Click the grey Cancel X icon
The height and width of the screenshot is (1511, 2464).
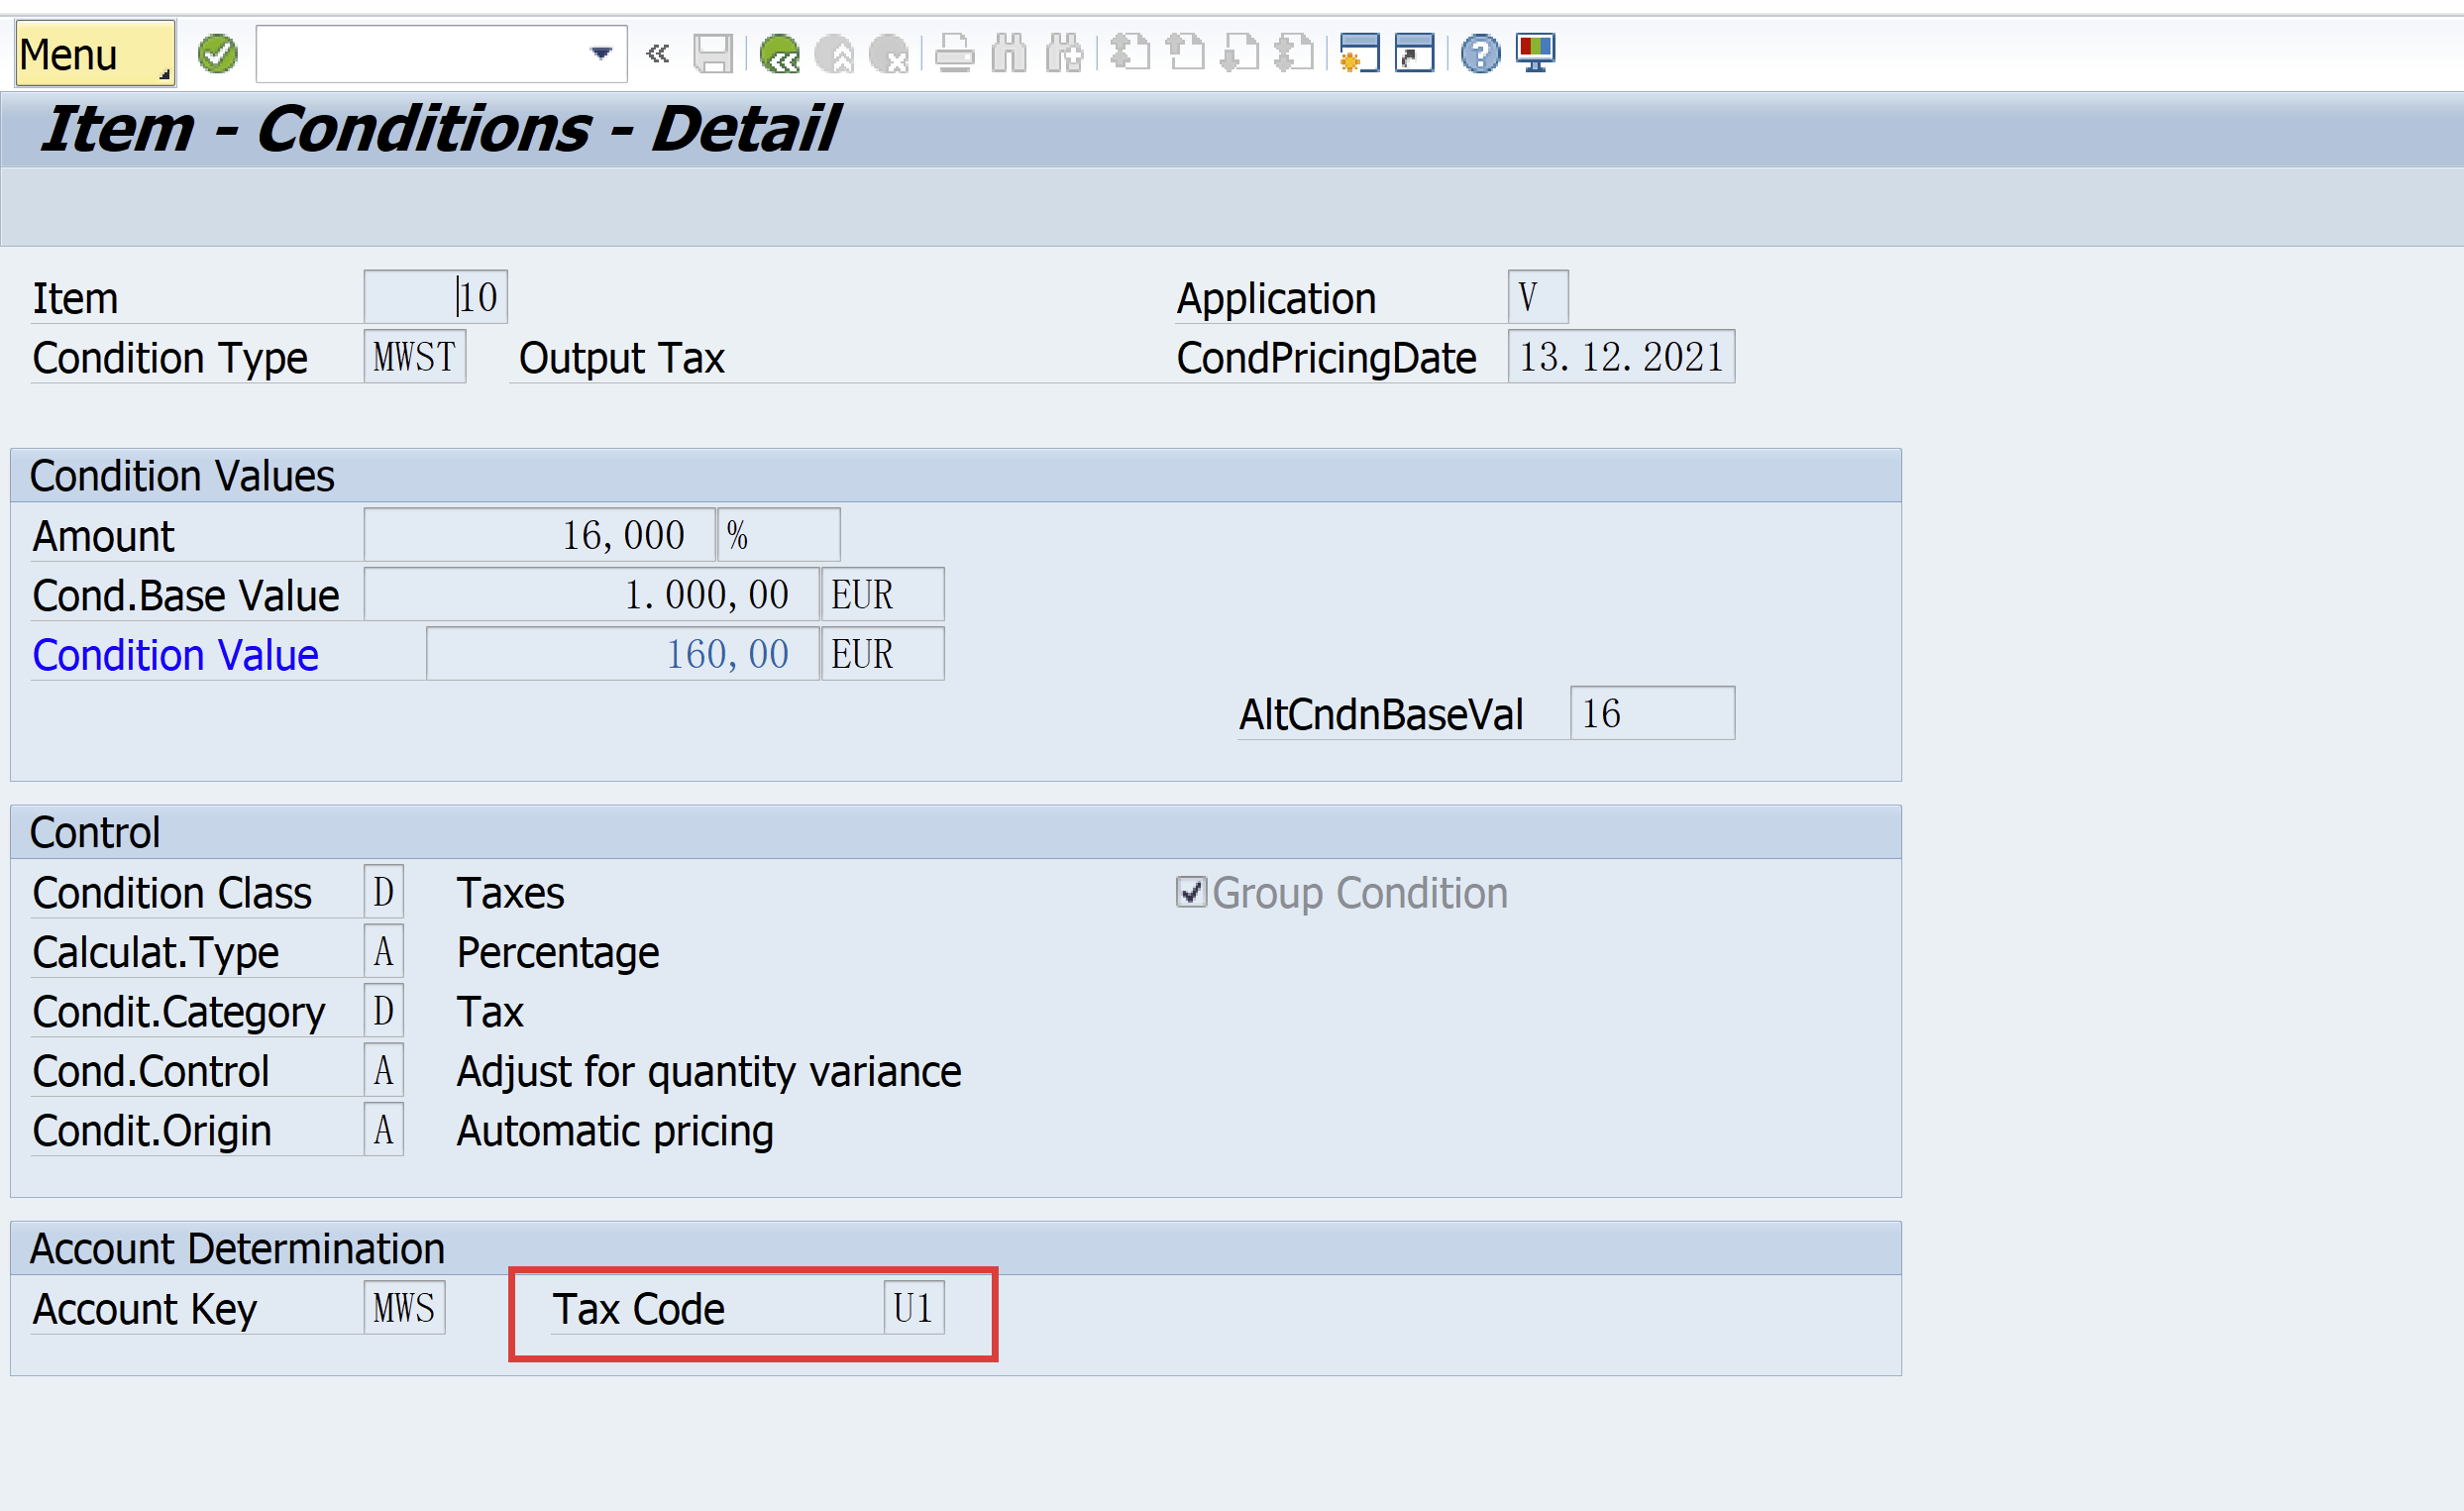[888, 54]
